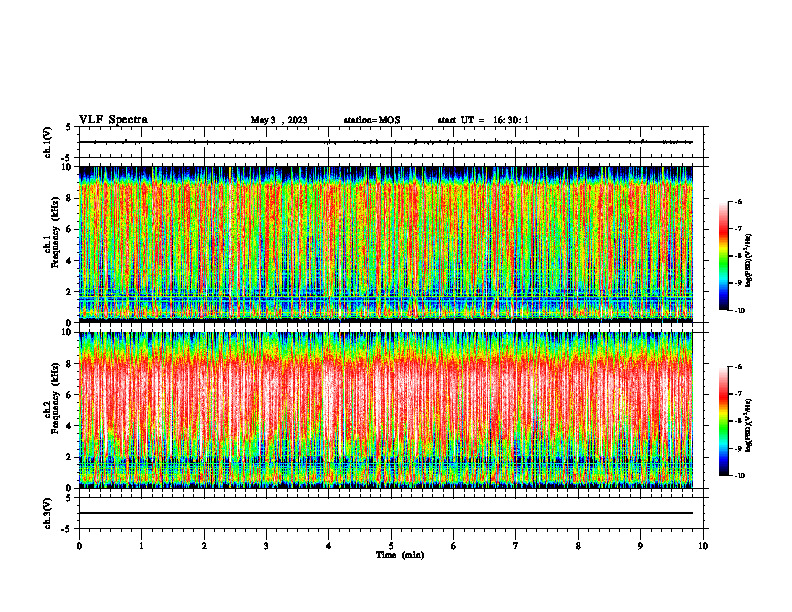Click the '6' kHz tick on ch.1 frequency axis
The height and width of the screenshot is (612, 792).
point(69,230)
